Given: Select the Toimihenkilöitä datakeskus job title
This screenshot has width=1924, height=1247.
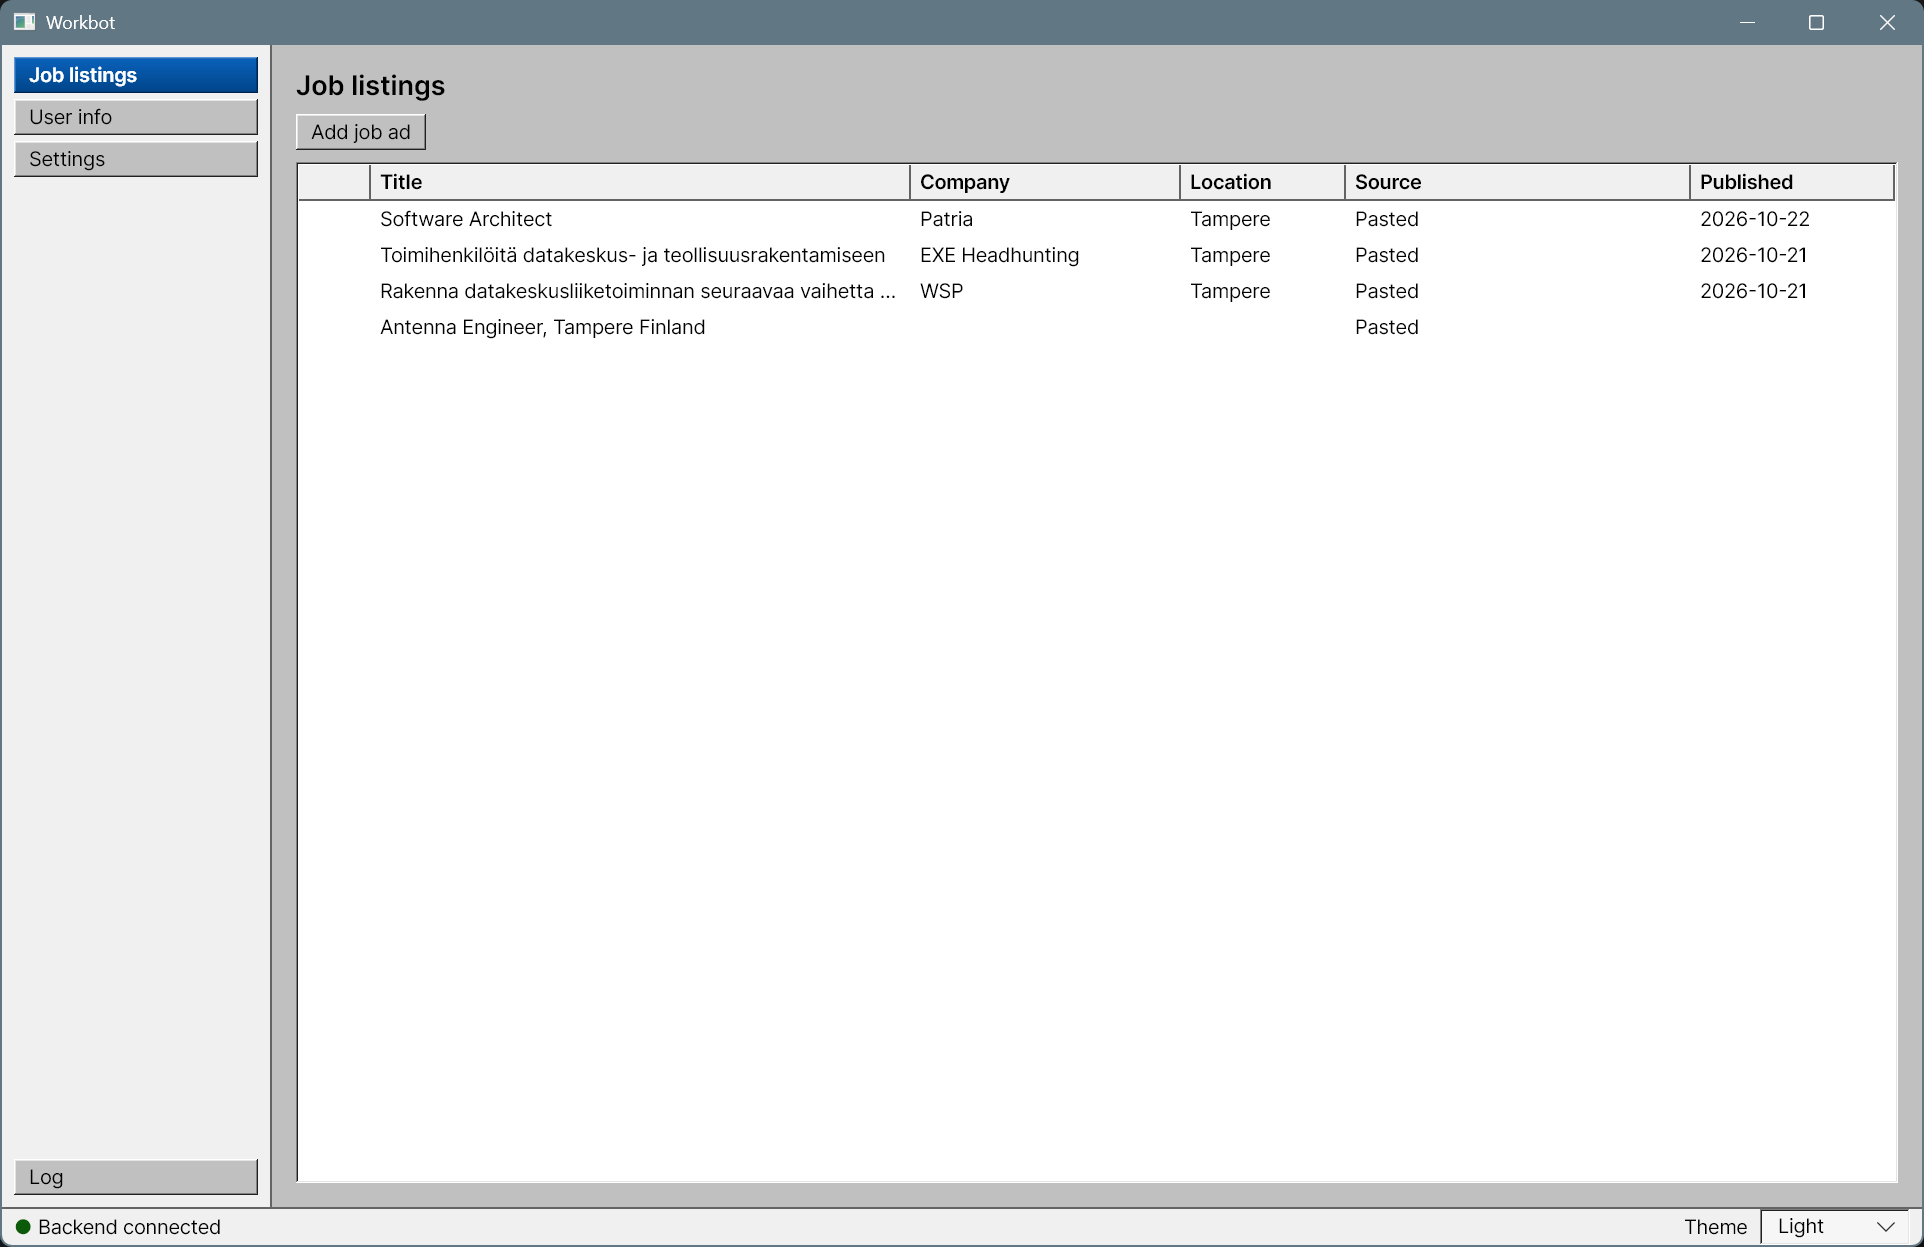Looking at the screenshot, I should pyautogui.click(x=632, y=255).
